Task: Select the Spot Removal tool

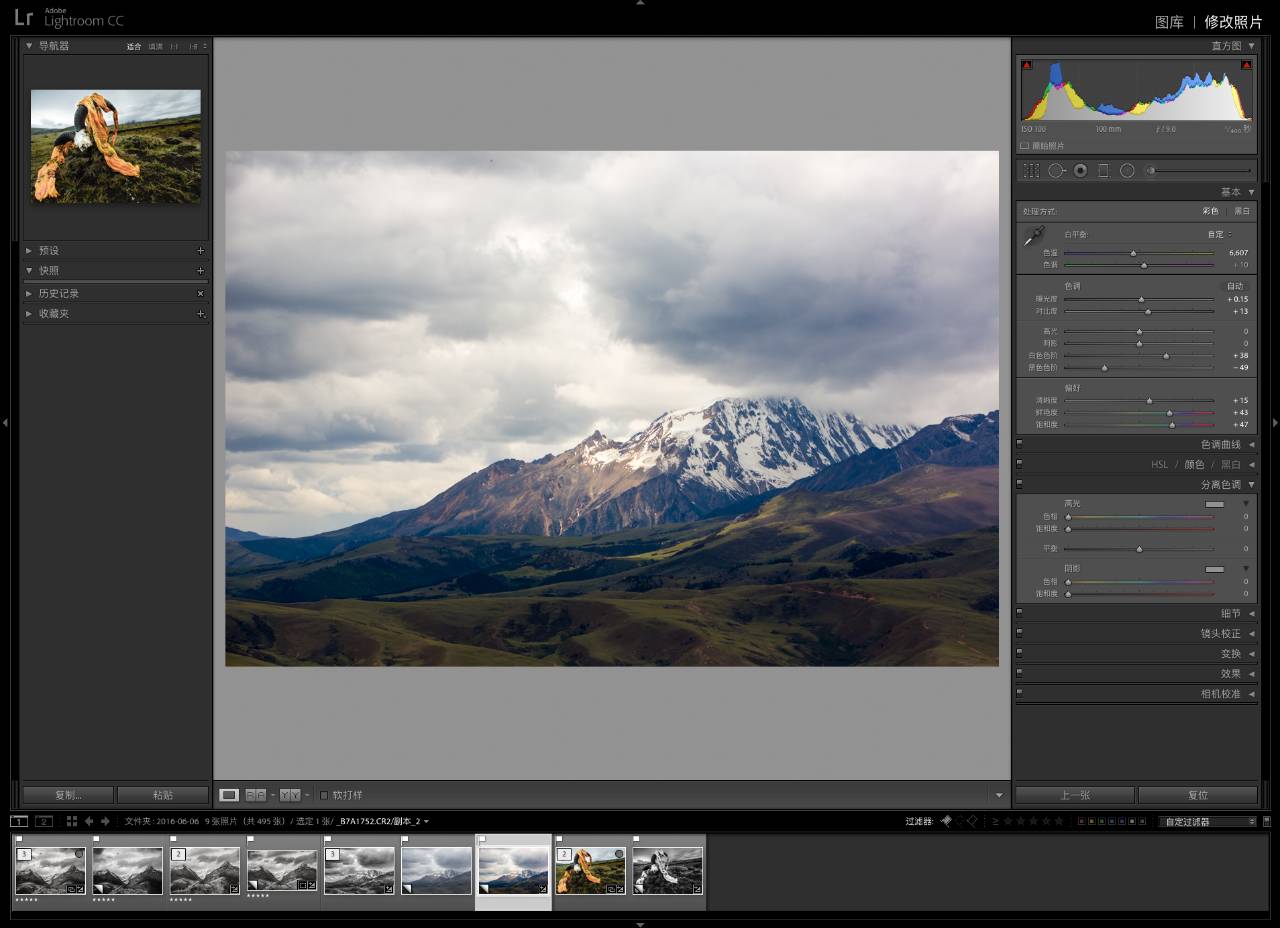Action: (x=1056, y=171)
